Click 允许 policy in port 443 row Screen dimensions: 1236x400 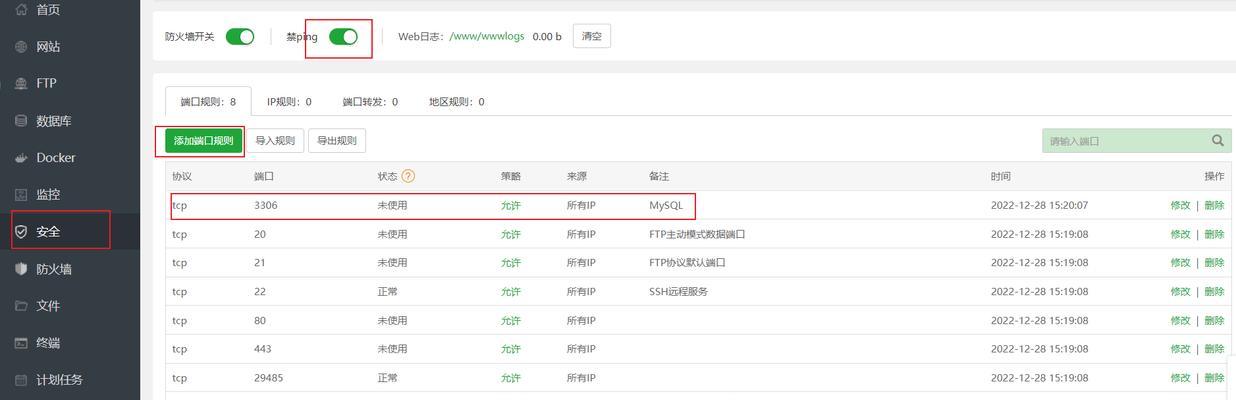511,350
